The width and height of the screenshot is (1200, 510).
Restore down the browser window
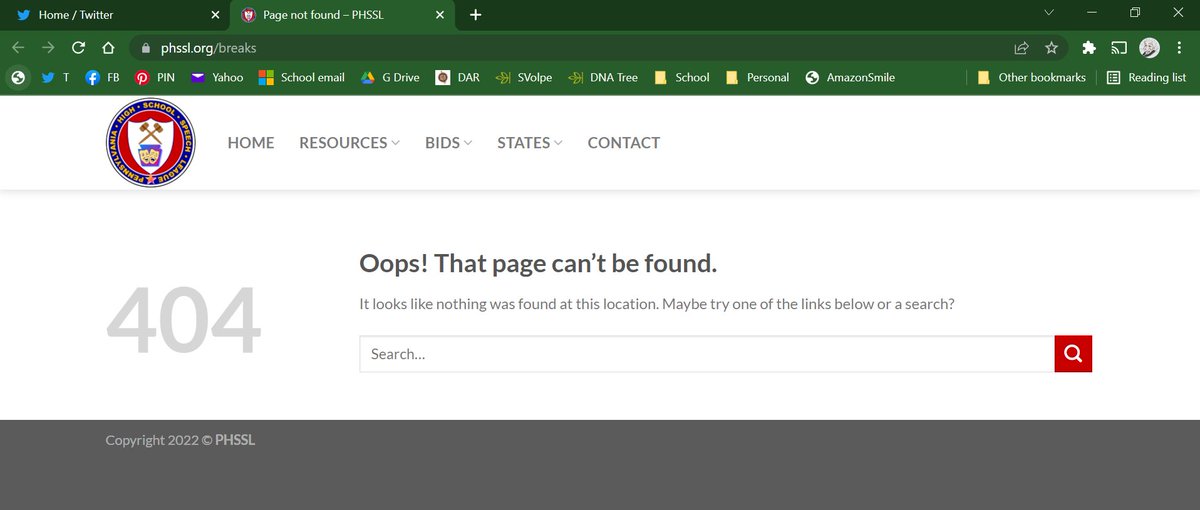tap(1135, 13)
